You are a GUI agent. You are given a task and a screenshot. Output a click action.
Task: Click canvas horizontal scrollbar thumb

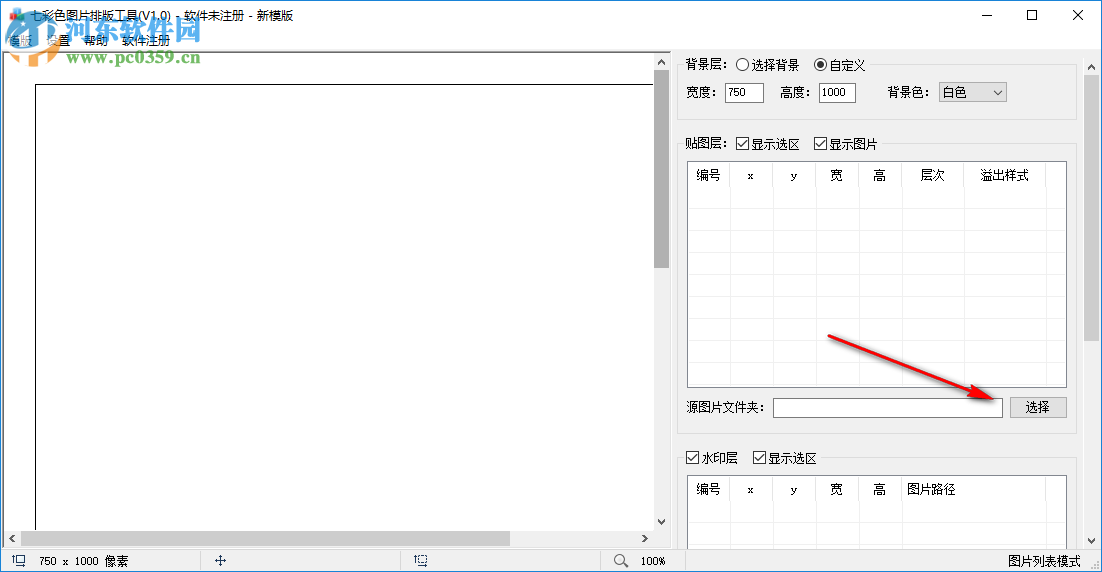coord(265,538)
